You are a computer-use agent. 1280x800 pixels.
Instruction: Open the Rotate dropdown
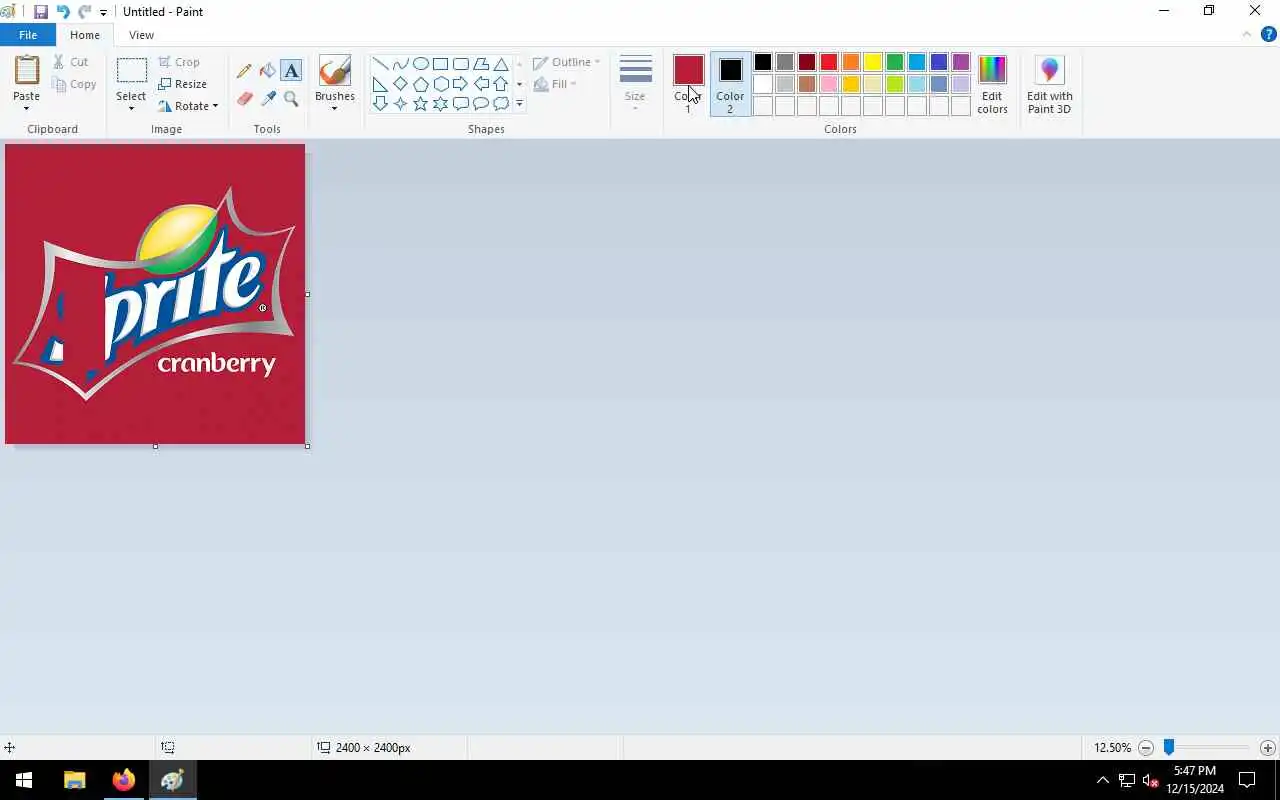point(188,106)
